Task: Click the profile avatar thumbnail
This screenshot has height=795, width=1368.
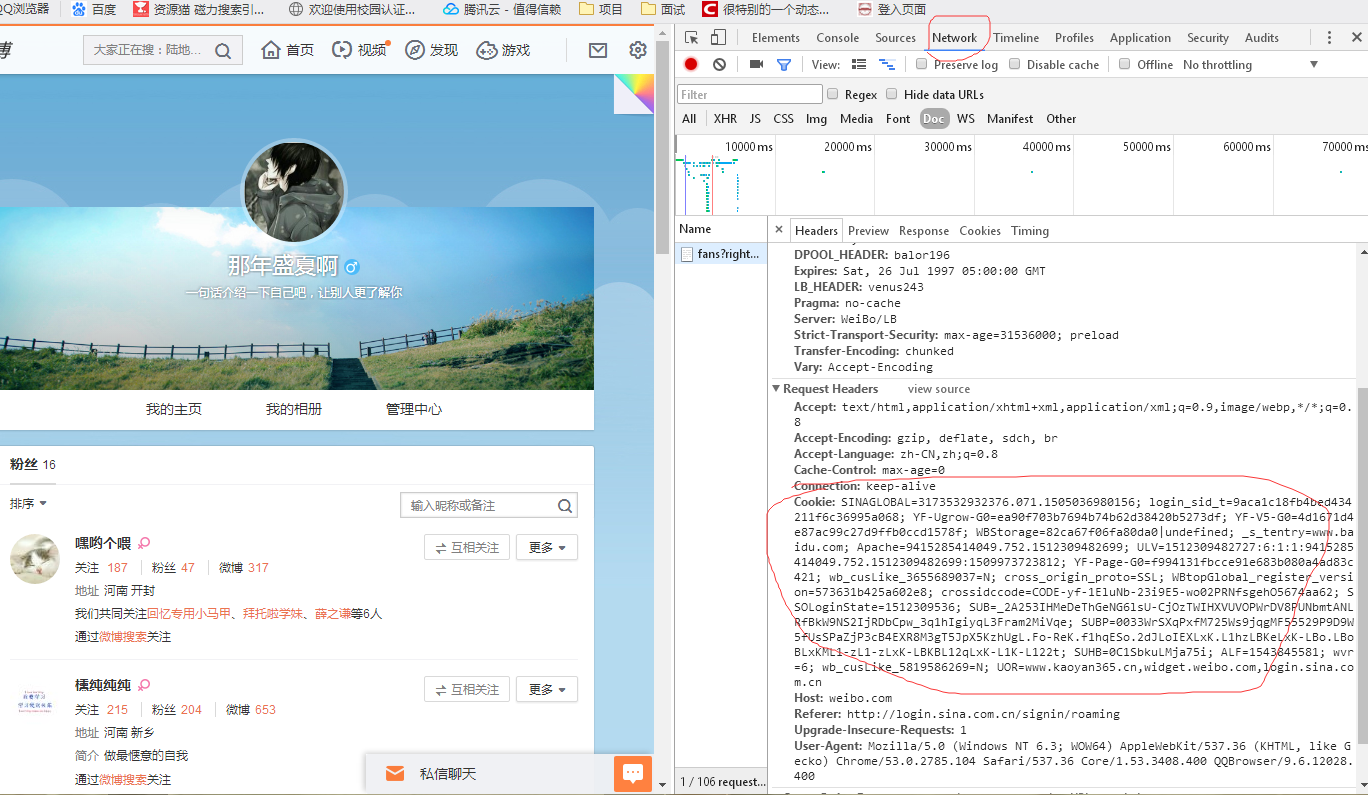Action: tap(295, 192)
